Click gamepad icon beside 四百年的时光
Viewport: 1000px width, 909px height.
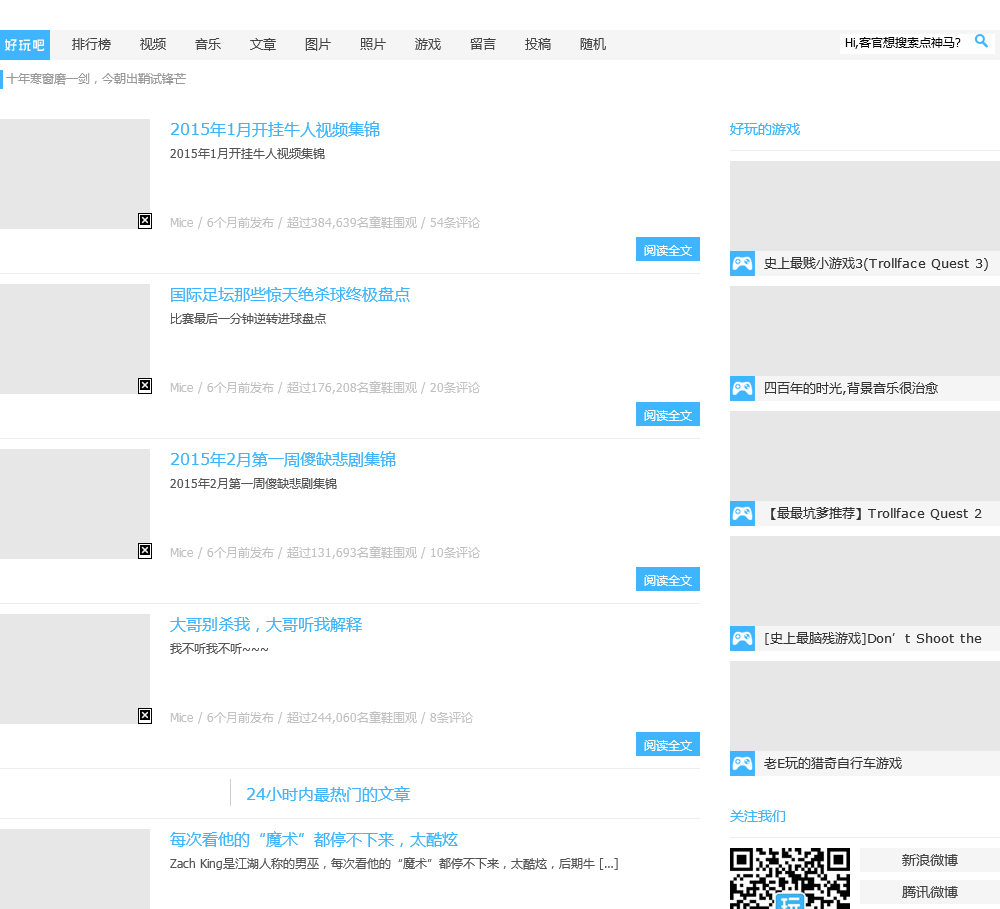[x=742, y=388]
